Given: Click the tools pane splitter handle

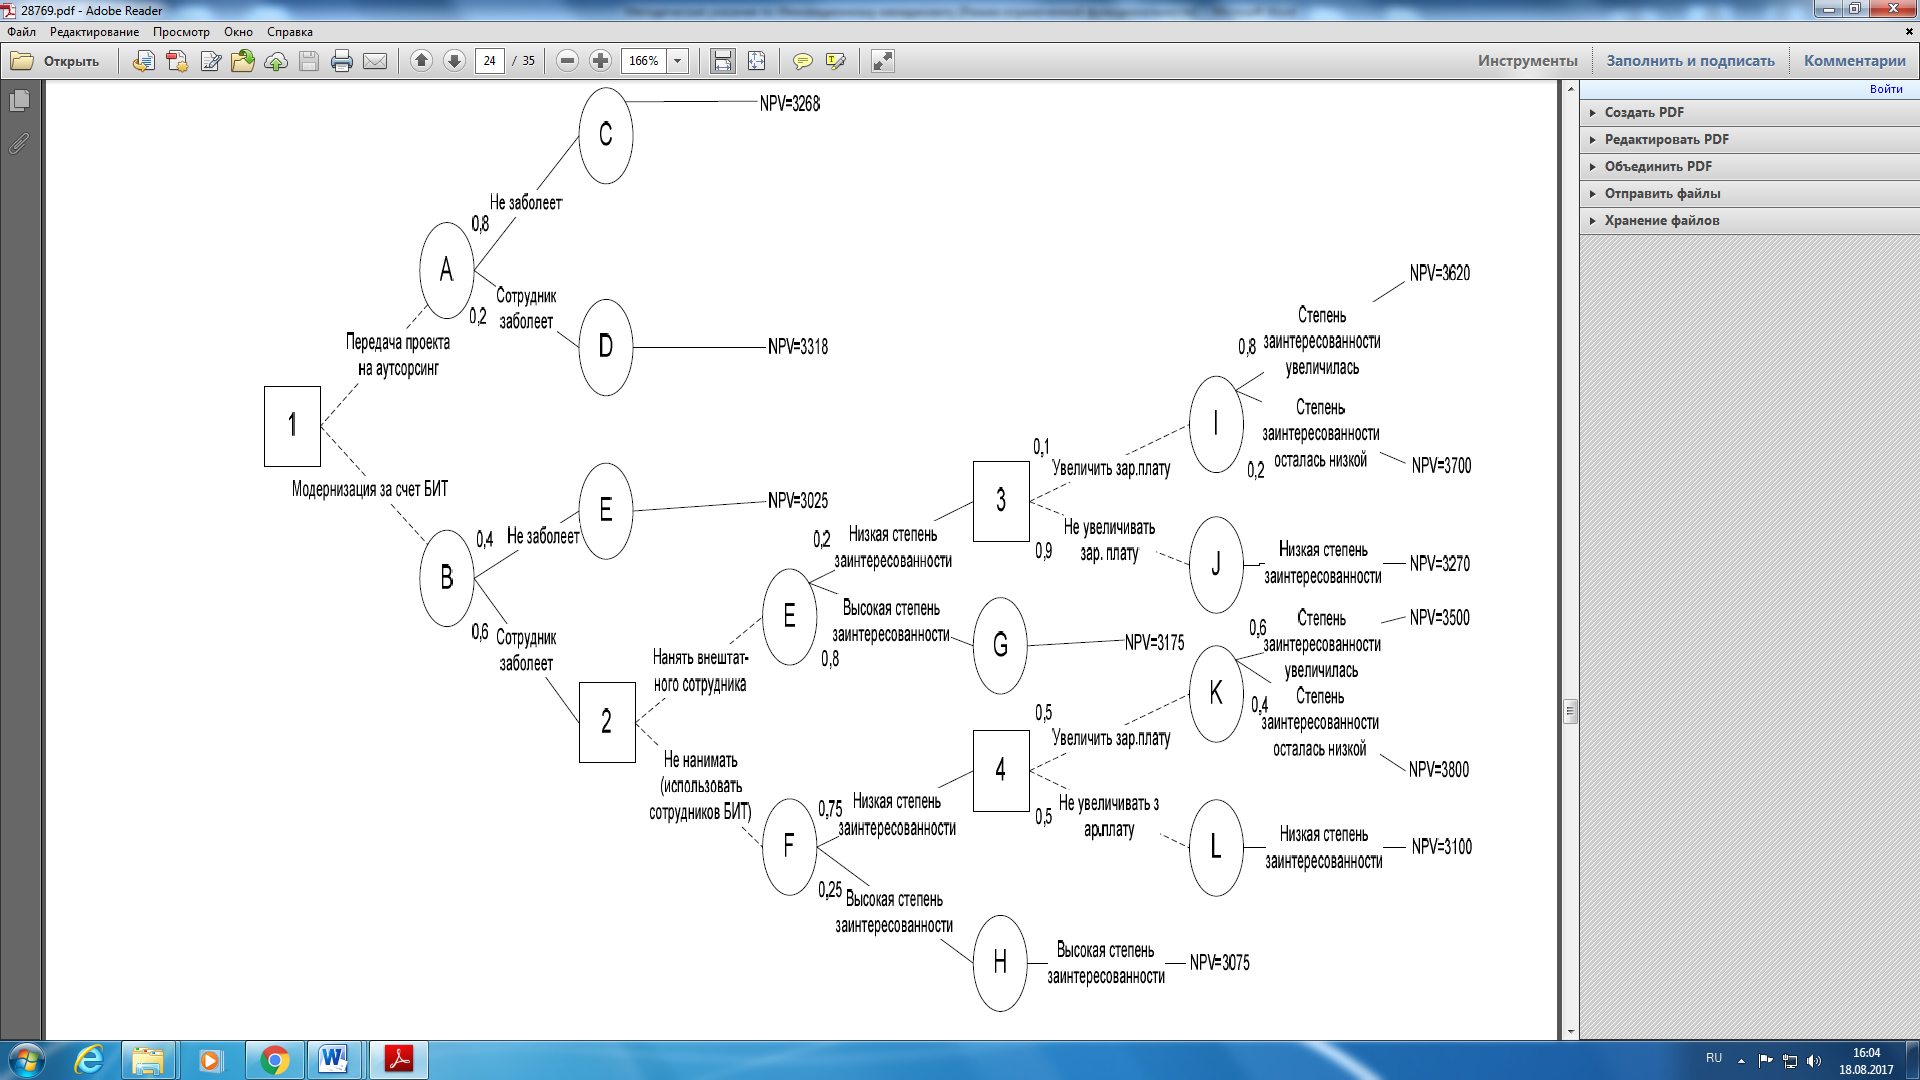Looking at the screenshot, I should point(1570,711).
